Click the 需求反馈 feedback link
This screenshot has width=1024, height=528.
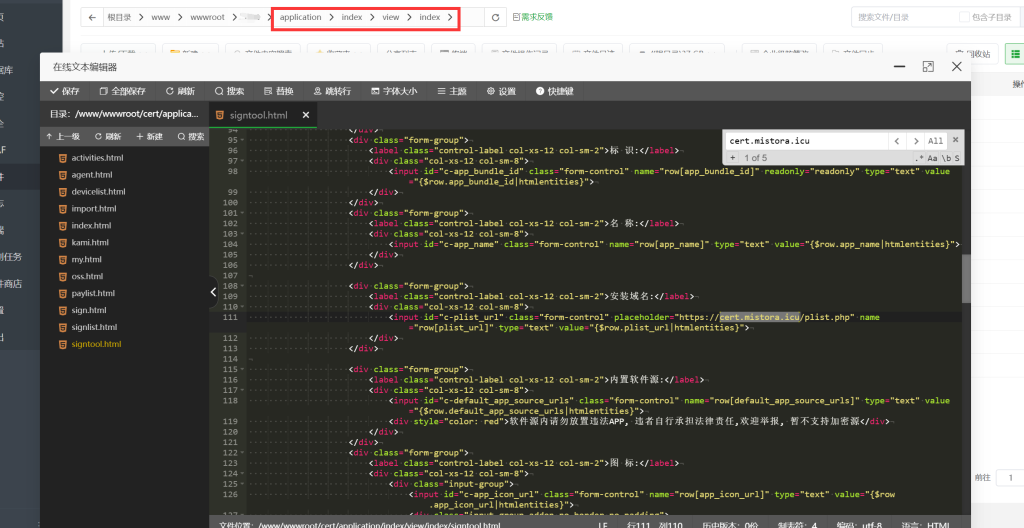point(533,17)
